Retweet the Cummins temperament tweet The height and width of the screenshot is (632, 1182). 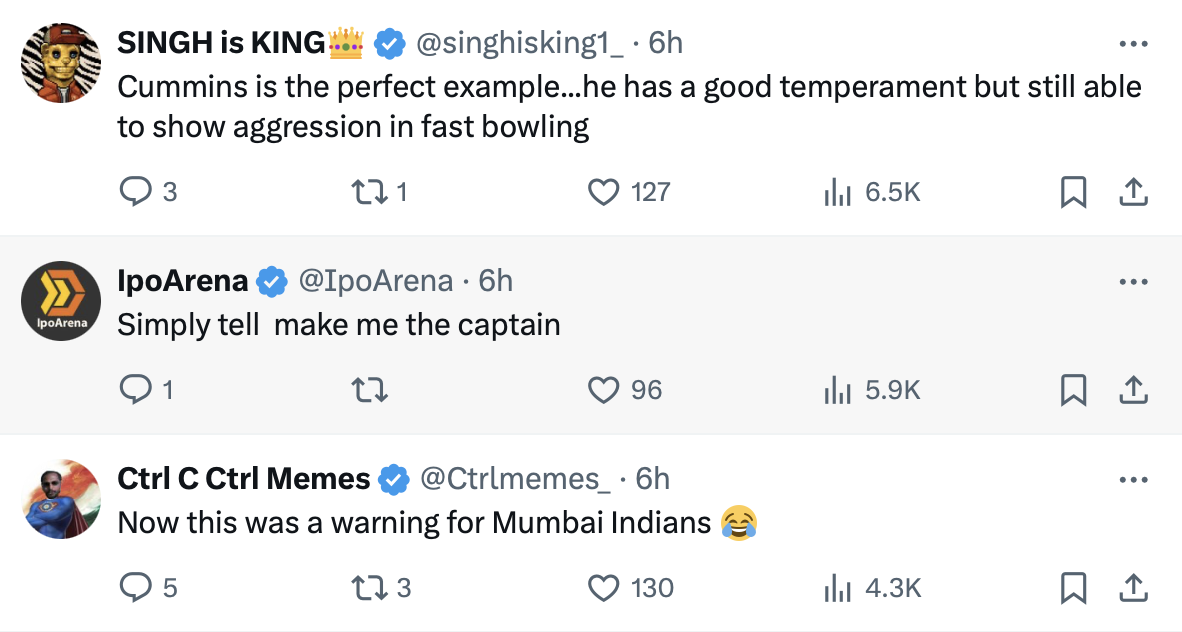pos(370,191)
